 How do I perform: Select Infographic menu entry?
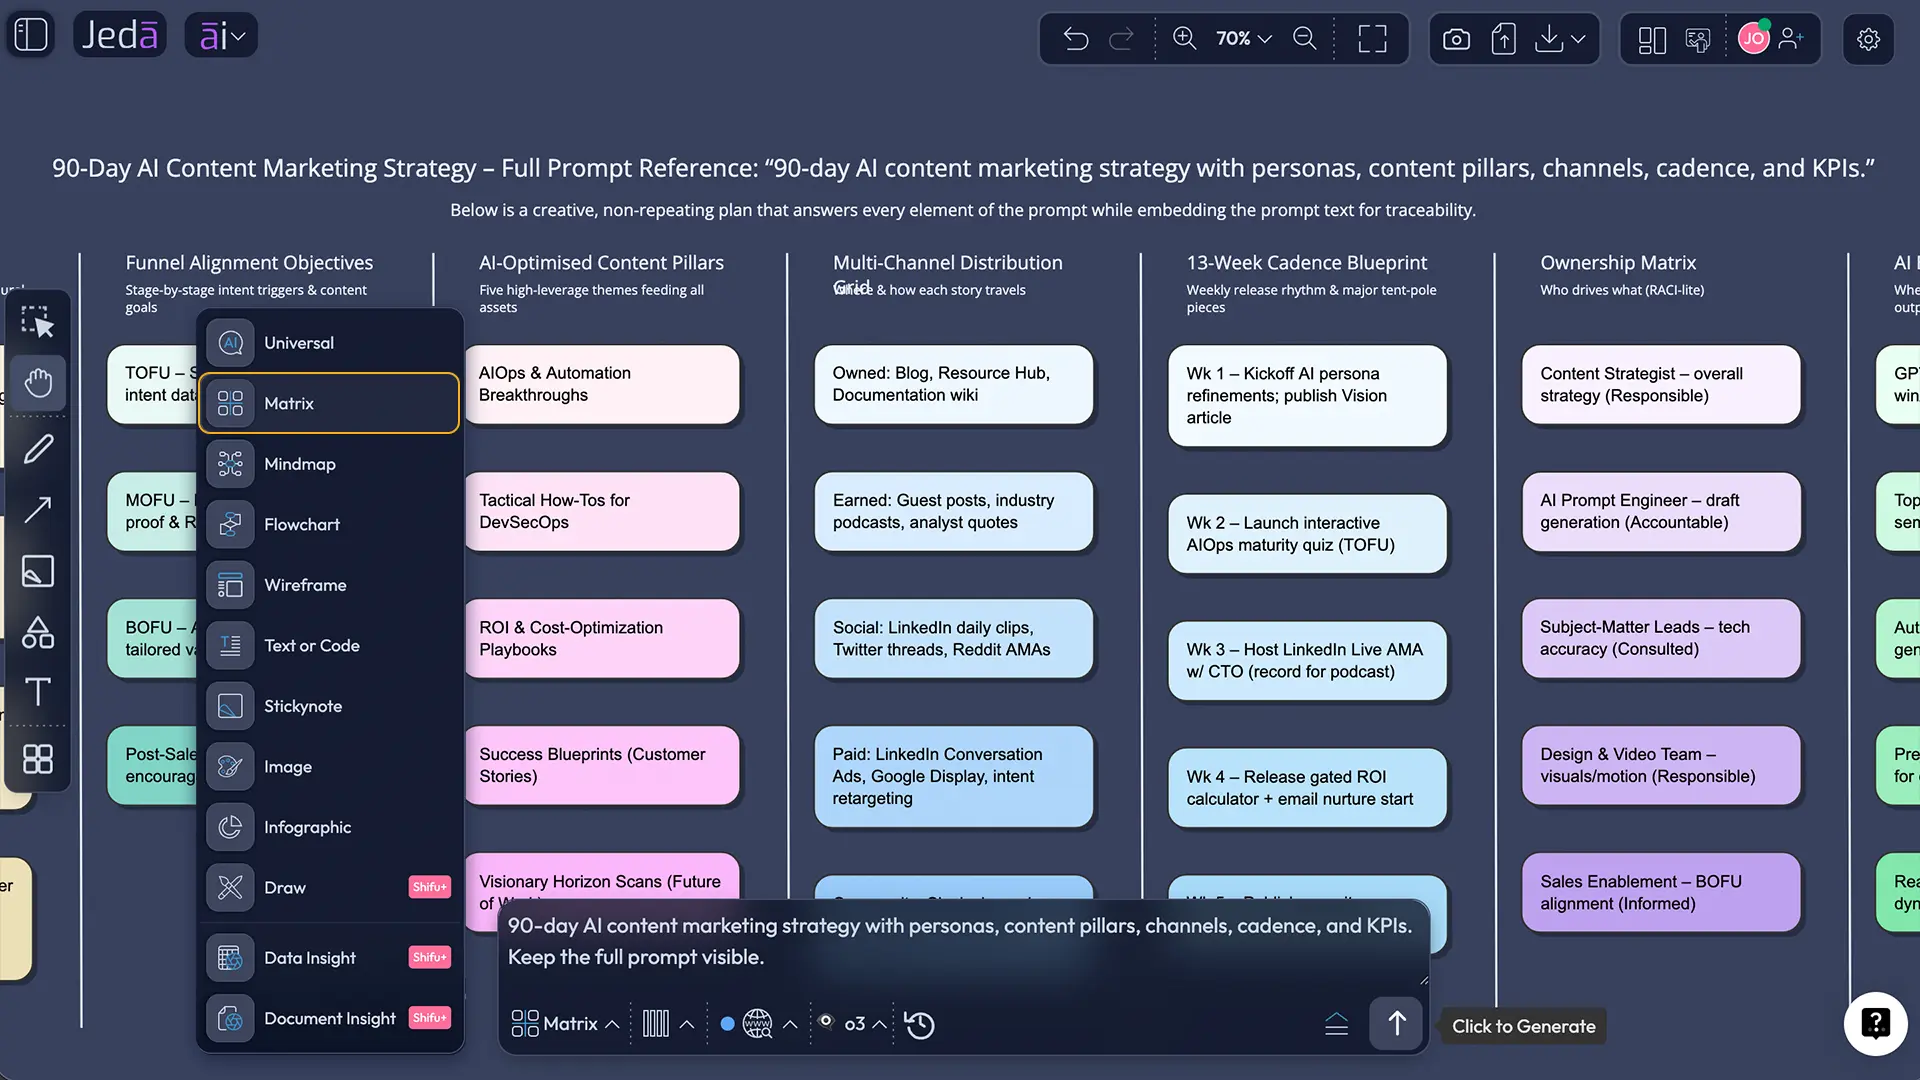[330, 828]
